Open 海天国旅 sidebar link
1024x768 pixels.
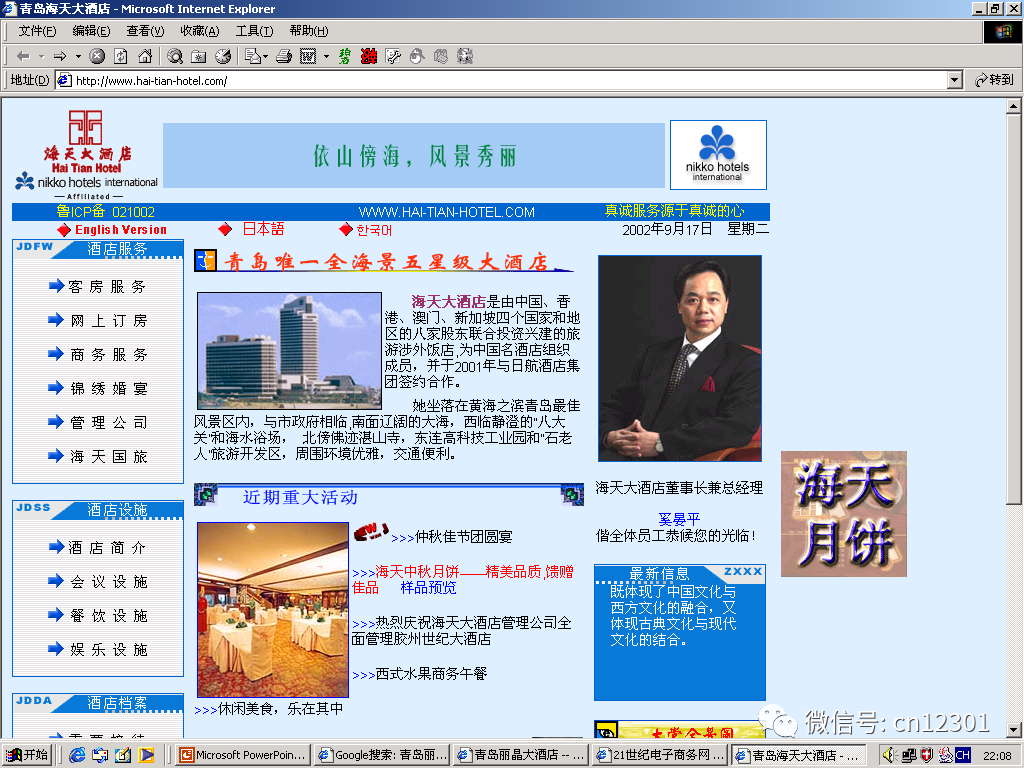point(108,456)
